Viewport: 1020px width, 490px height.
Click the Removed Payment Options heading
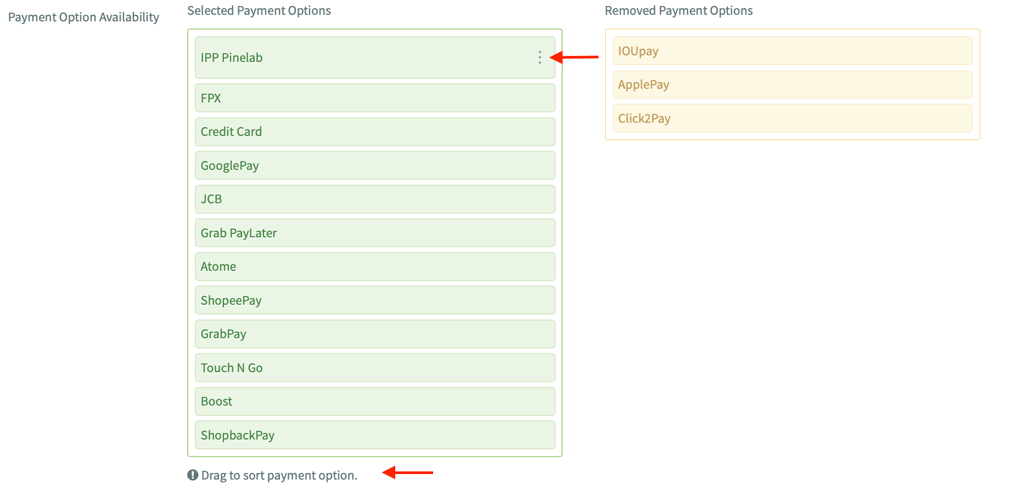click(x=679, y=11)
